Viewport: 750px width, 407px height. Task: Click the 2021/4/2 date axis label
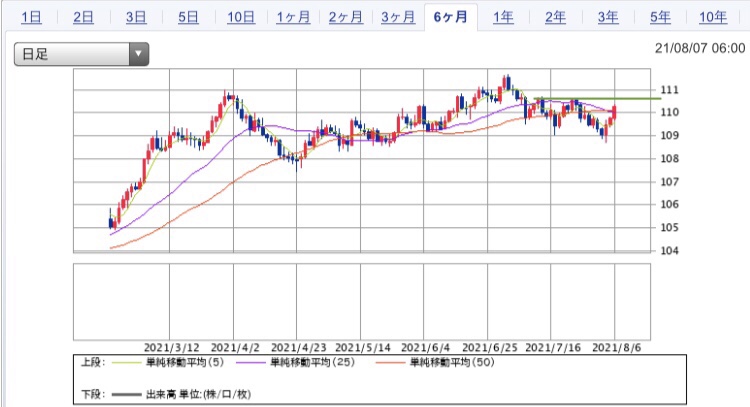[235, 348]
